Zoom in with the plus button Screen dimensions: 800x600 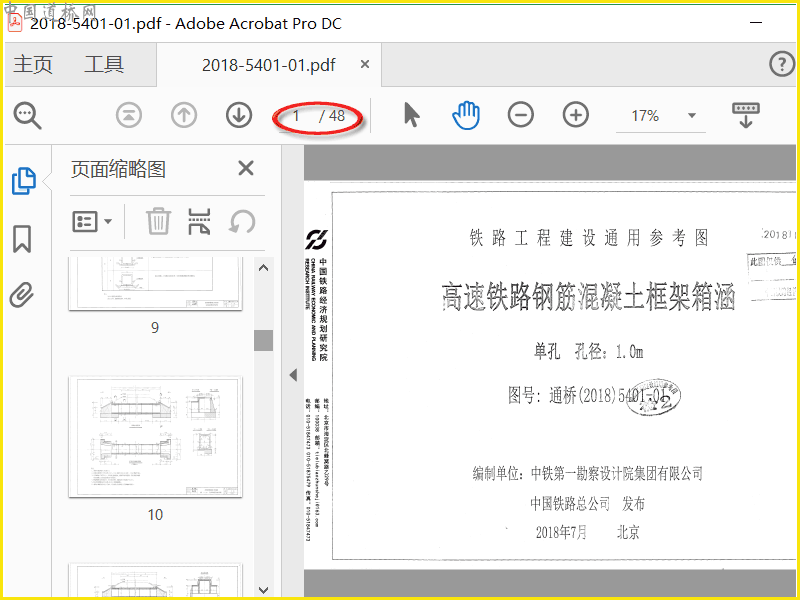pyautogui.click(x=576, y=115)
